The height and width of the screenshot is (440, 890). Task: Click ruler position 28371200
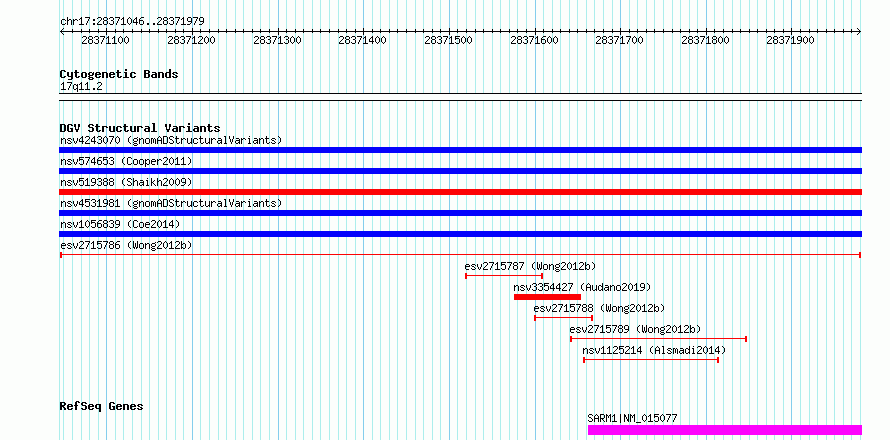pos(191,41)
